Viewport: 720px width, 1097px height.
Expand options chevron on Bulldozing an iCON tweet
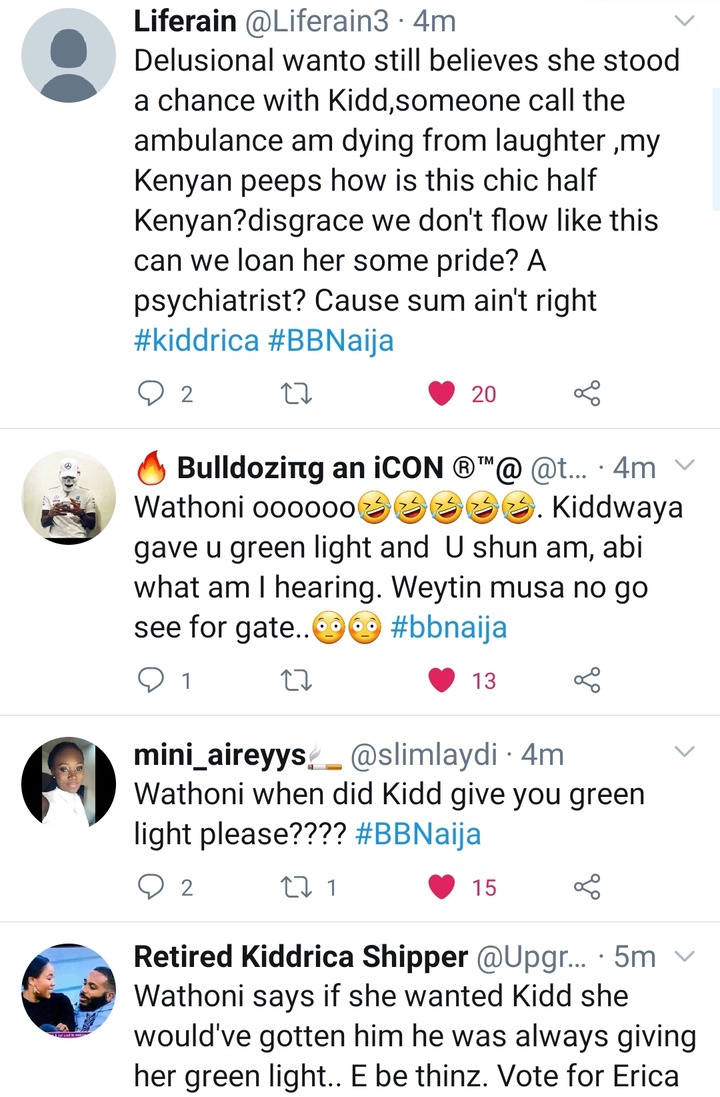coord(685,466)
